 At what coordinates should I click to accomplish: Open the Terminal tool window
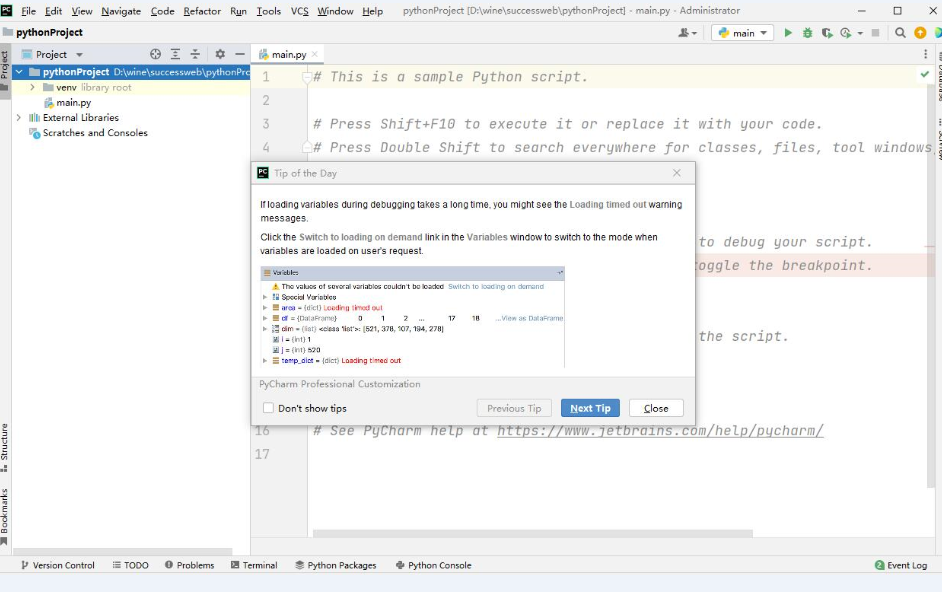[x=254, y=565]
